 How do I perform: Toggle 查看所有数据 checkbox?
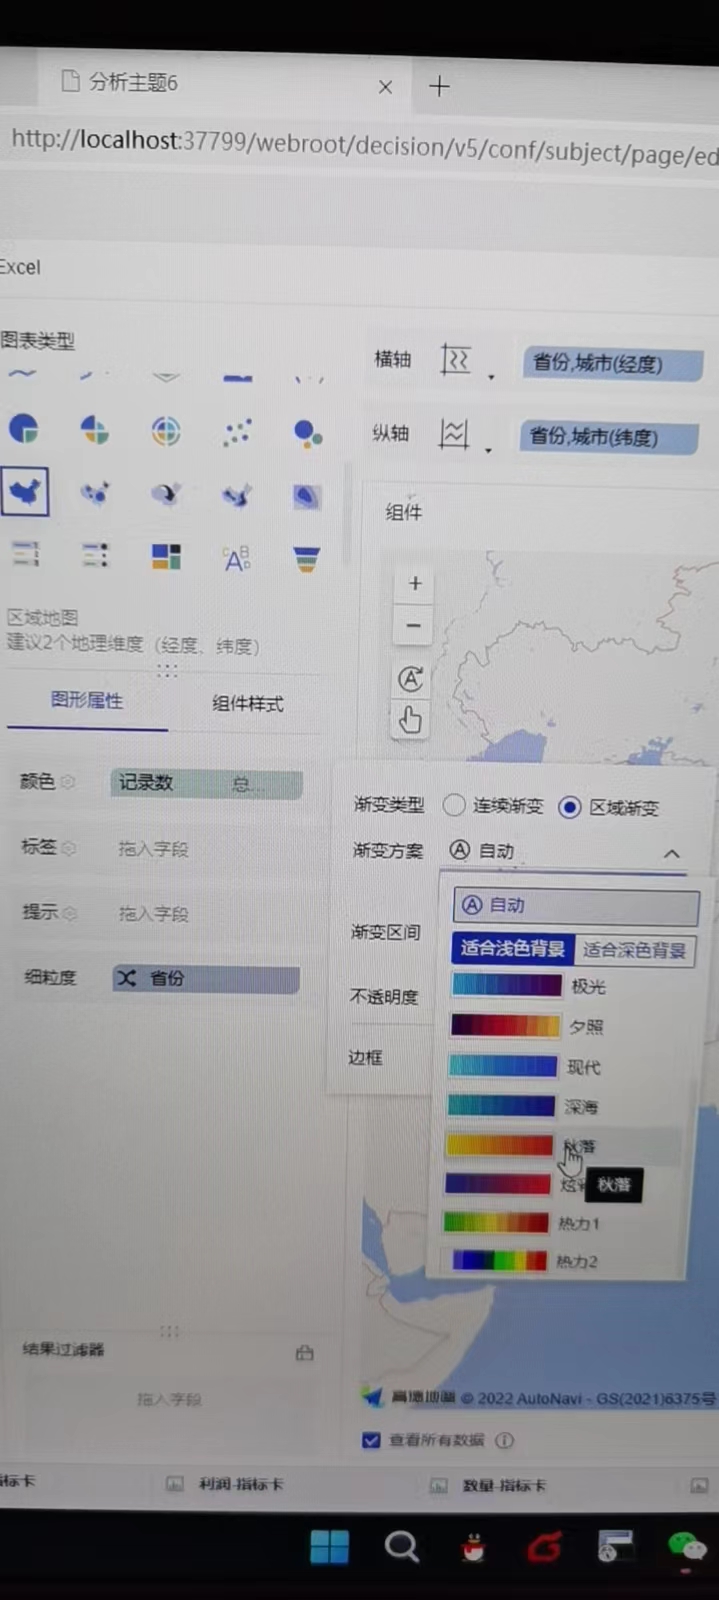[x=371, y=1440]
